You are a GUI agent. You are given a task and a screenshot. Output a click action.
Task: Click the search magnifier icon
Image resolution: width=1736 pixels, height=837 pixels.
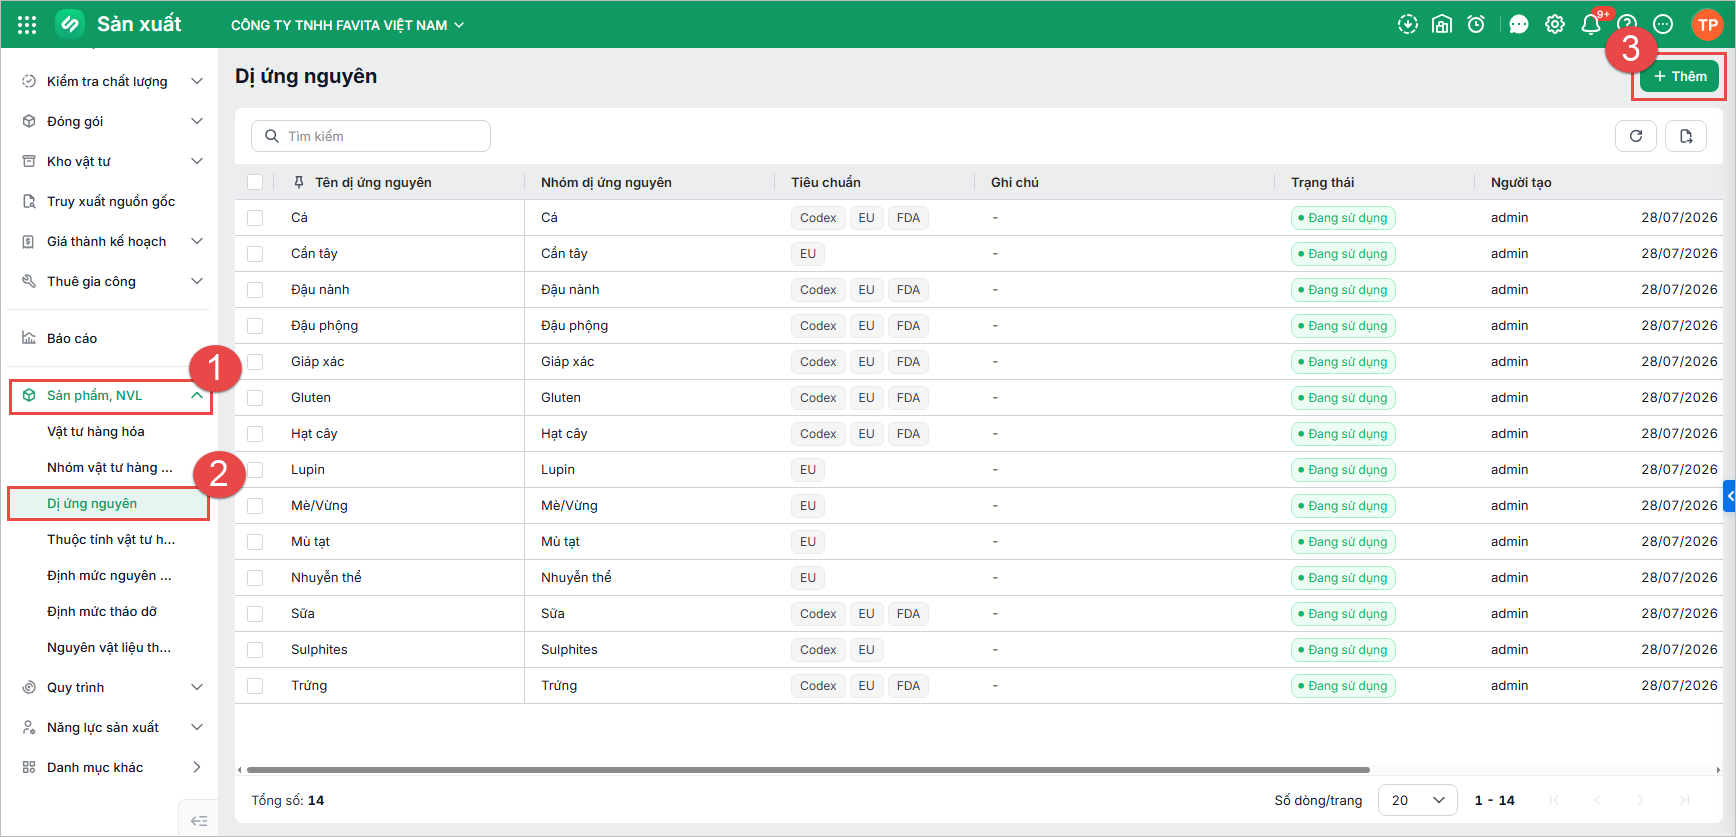pyautogui.click(x=272, y=136)
